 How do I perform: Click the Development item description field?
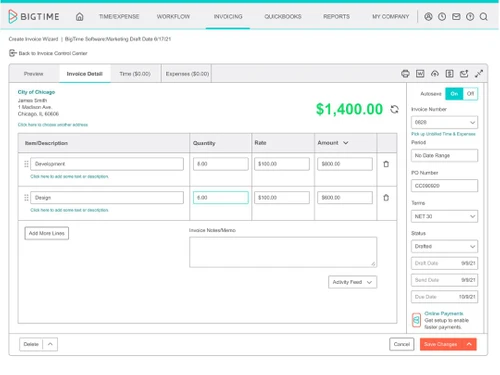tap(107, 164)
